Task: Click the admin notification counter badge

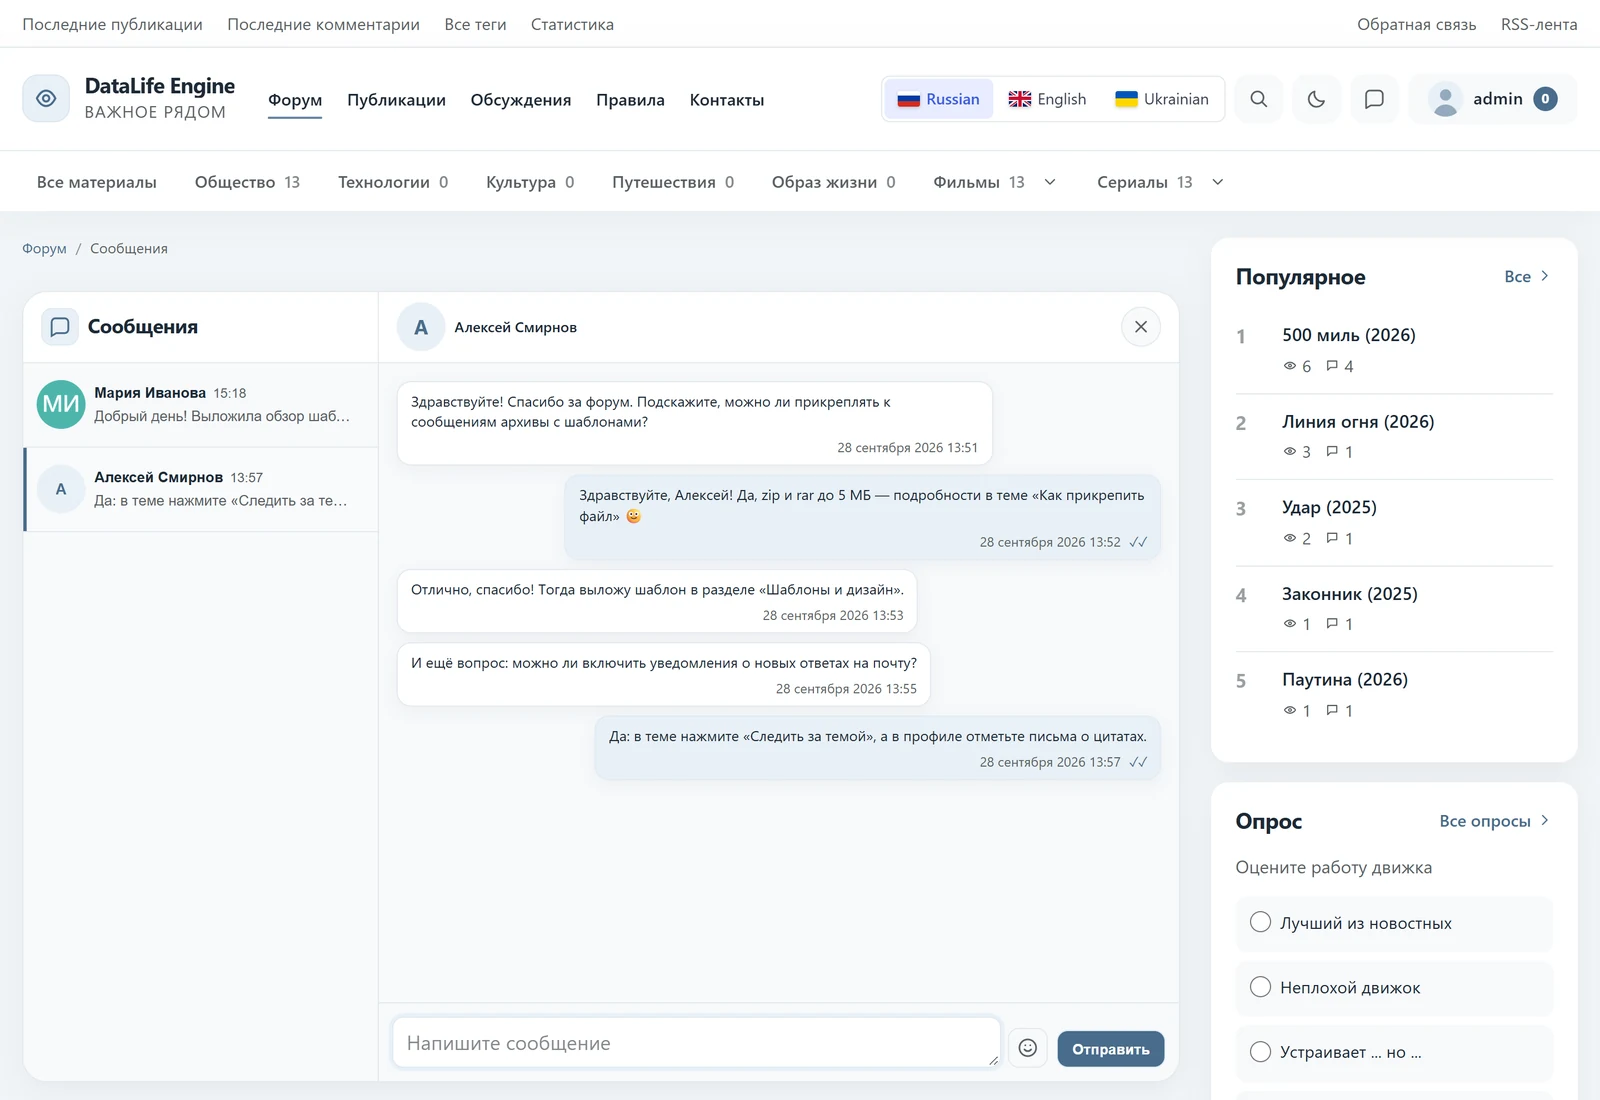Action: (1545, 99)
